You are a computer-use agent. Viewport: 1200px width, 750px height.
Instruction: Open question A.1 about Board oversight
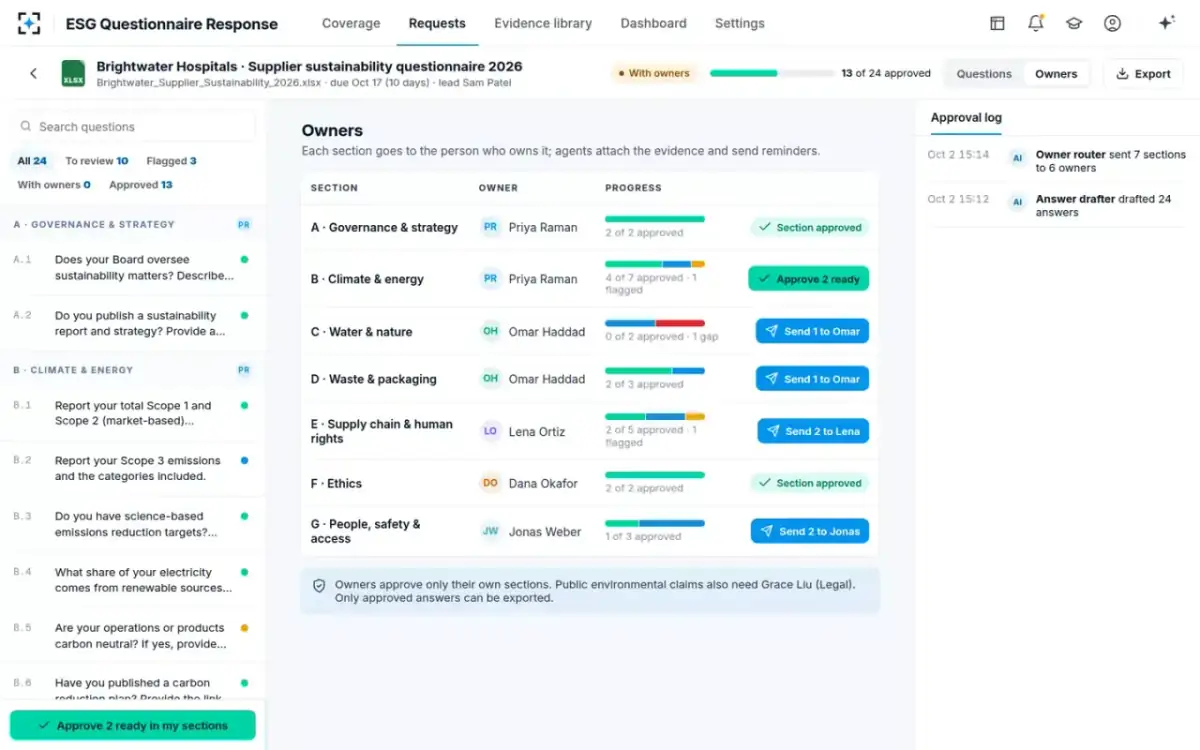(x=133, y=267)
